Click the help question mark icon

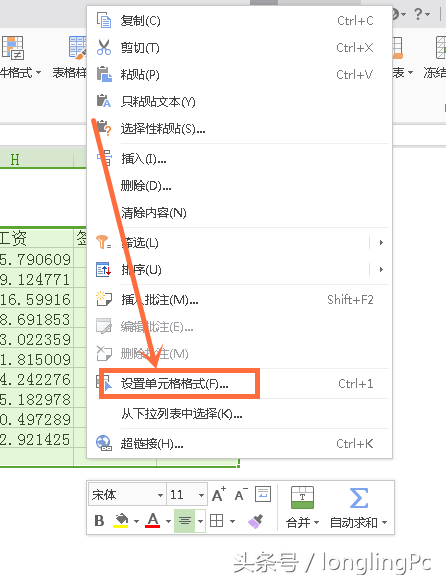click(418, 15)
